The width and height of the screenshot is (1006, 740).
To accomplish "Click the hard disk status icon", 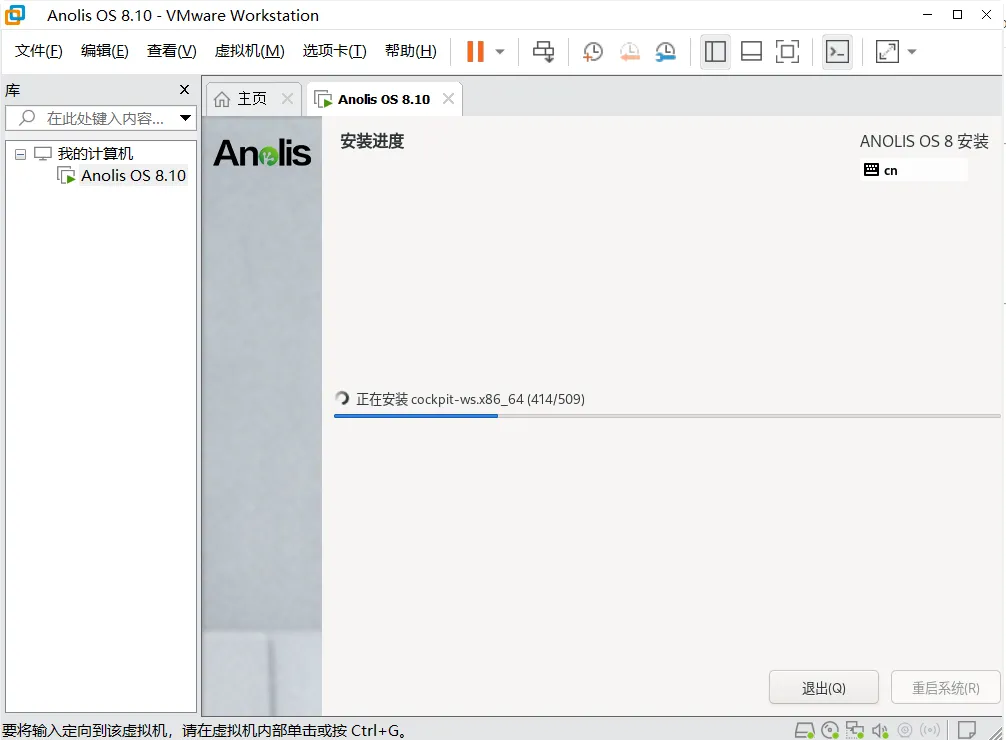I will (805, 730).
